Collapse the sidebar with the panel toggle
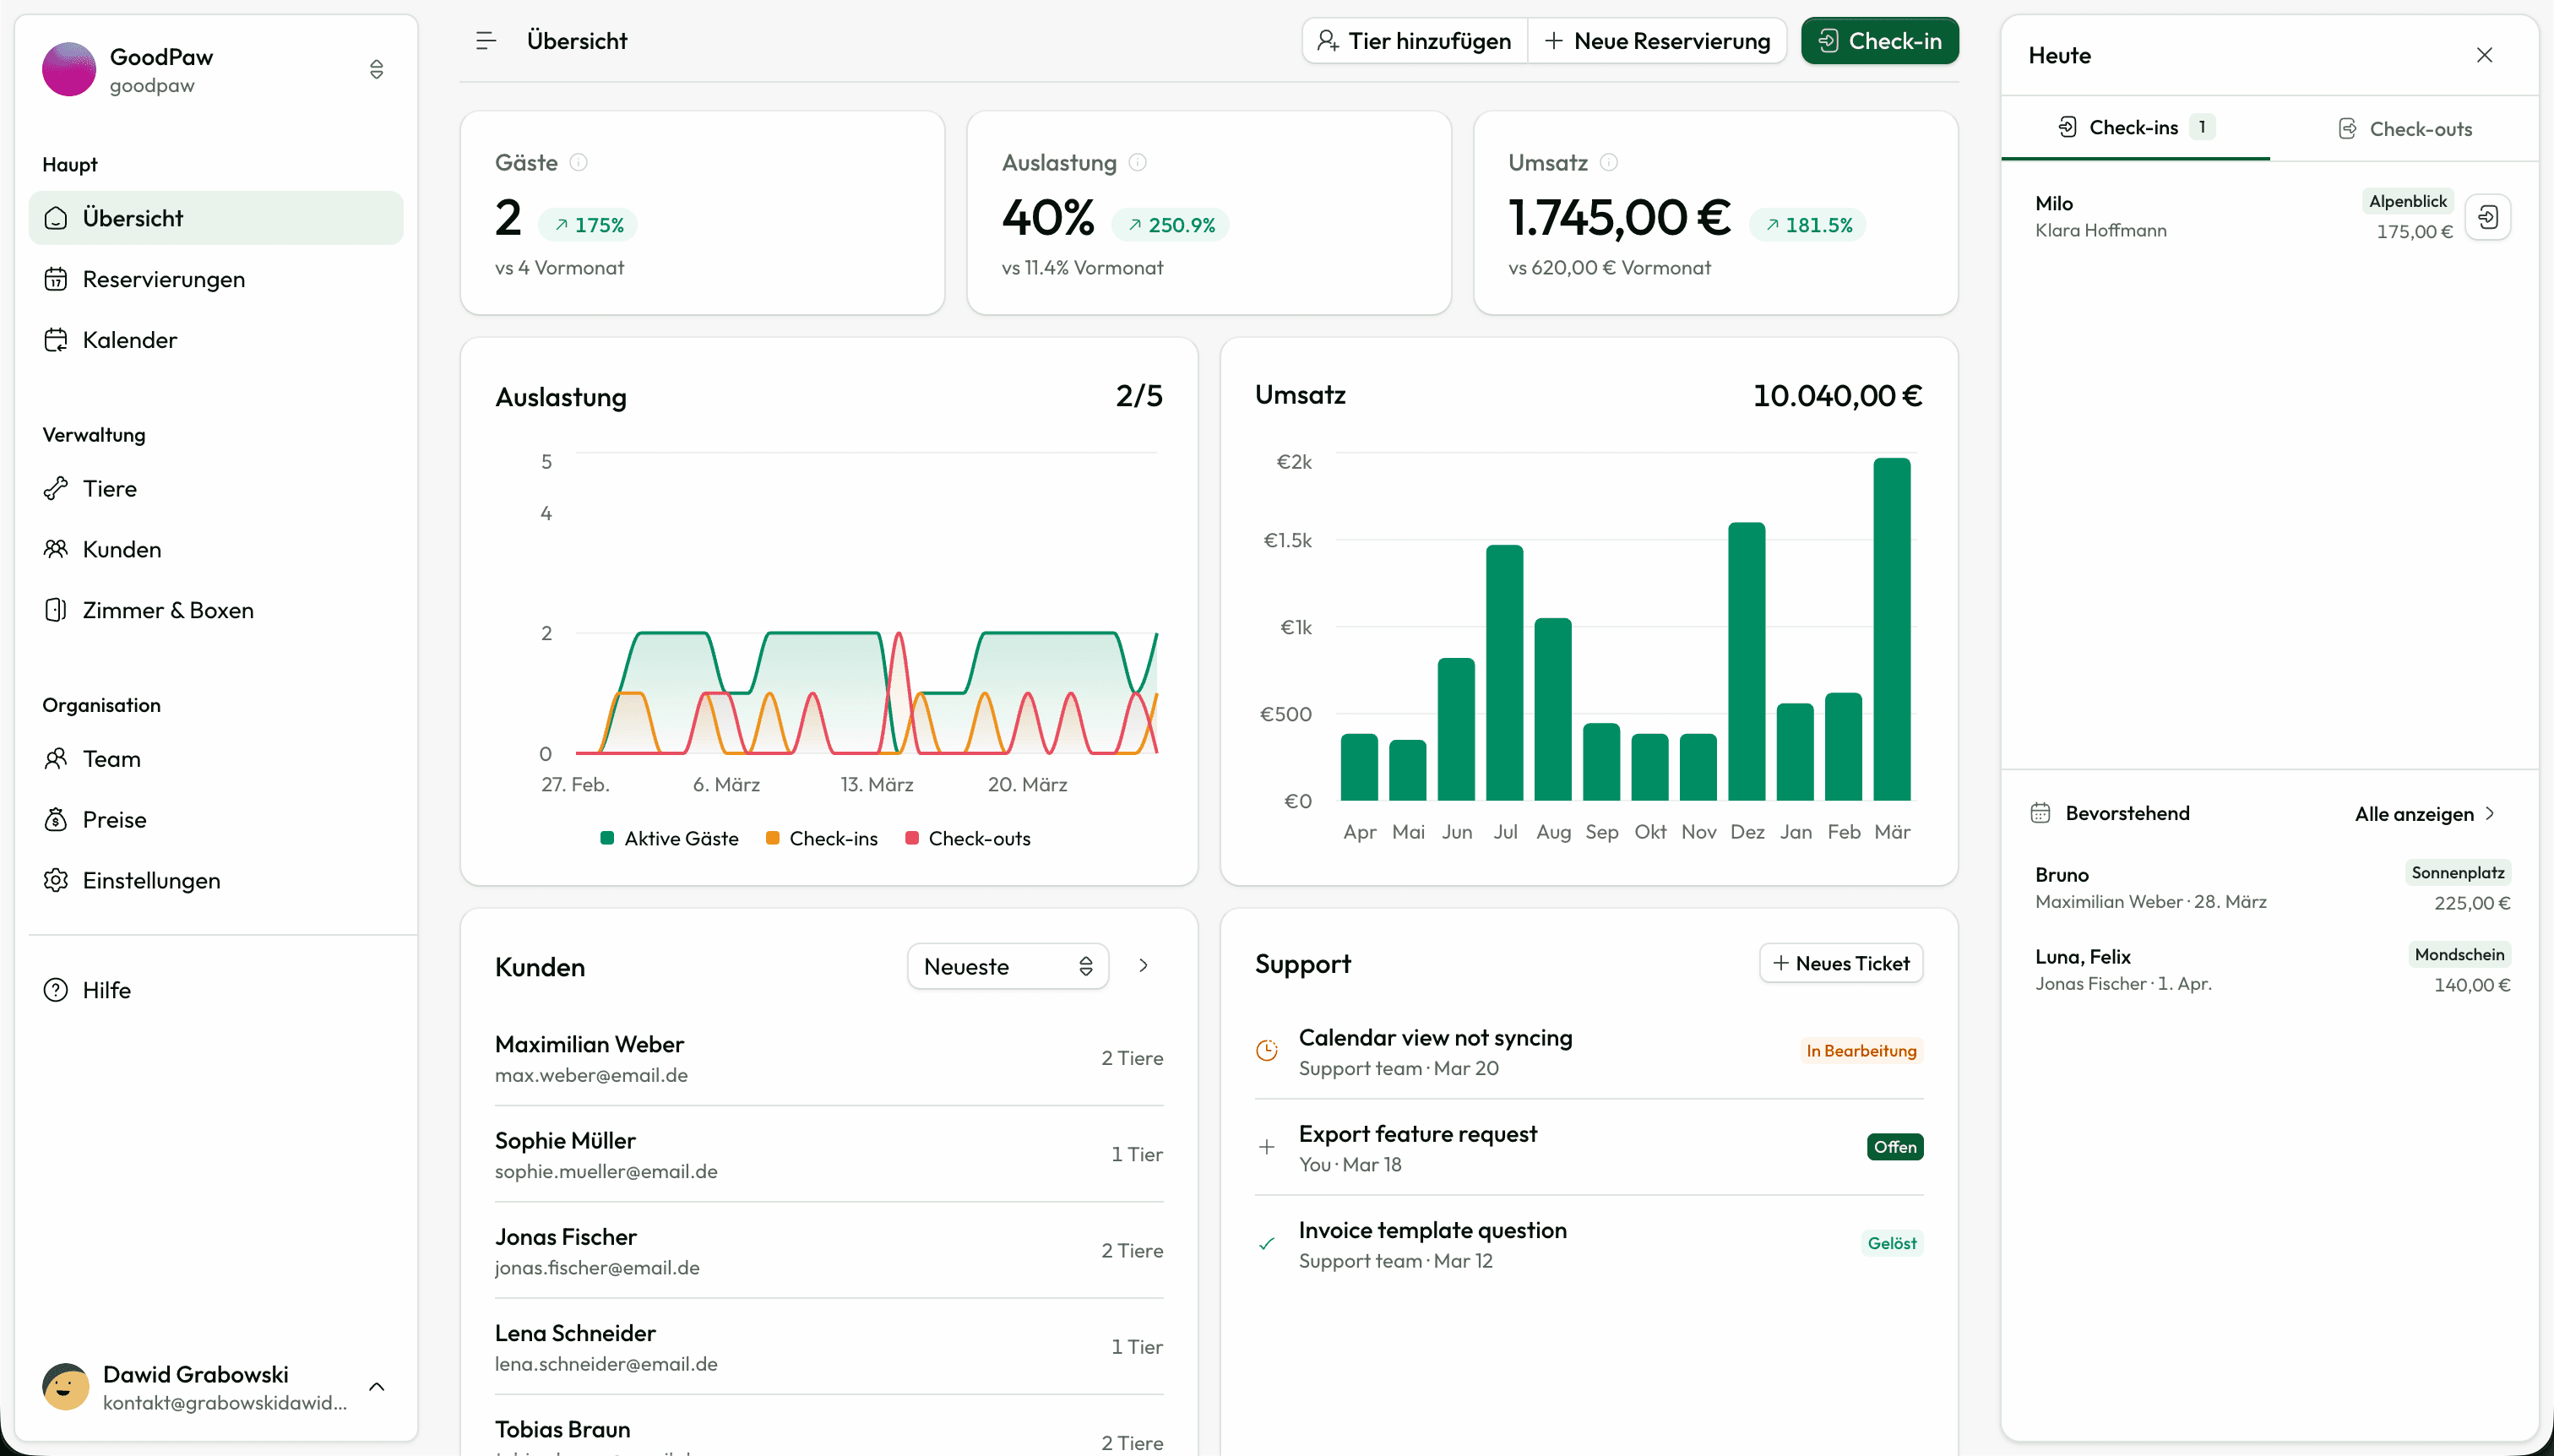The height and width of the screenshot is (1456, 2554). 486,40
